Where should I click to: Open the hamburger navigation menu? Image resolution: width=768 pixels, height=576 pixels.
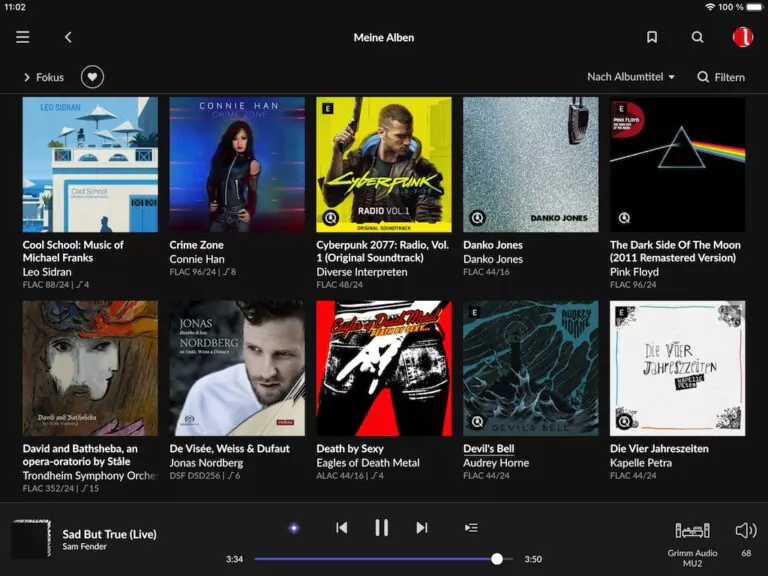tap(22, 37)
